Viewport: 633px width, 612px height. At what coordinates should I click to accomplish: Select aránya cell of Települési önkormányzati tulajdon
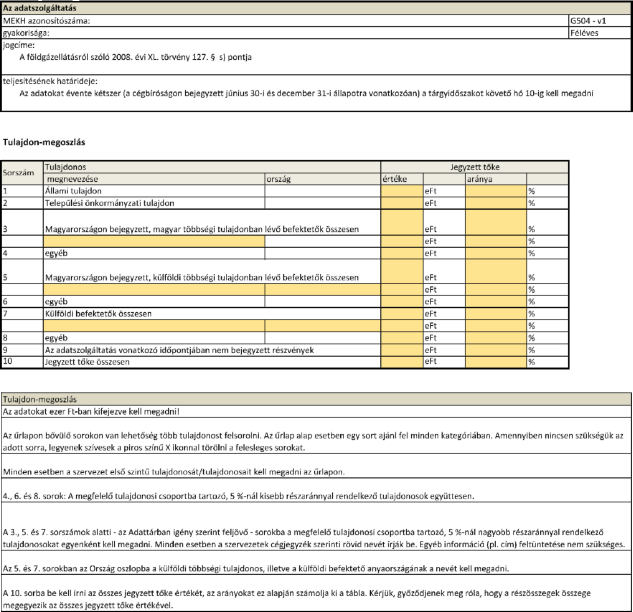click(x=496, y=203)
